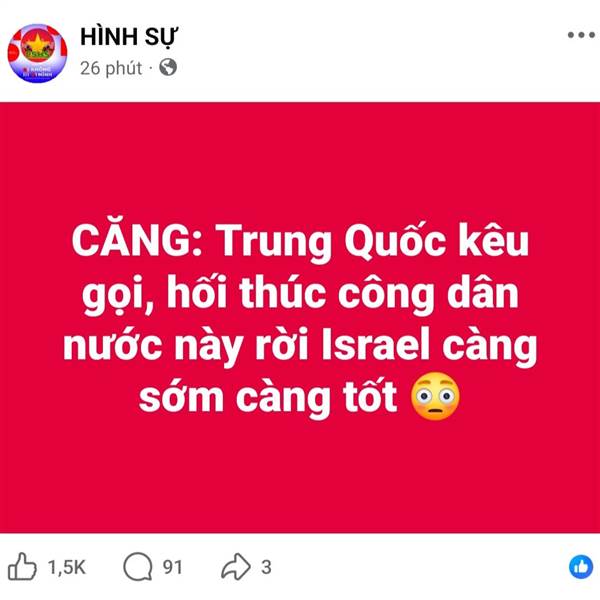Click the comment bubble icon
600x600 pixels.
point(137,567)
